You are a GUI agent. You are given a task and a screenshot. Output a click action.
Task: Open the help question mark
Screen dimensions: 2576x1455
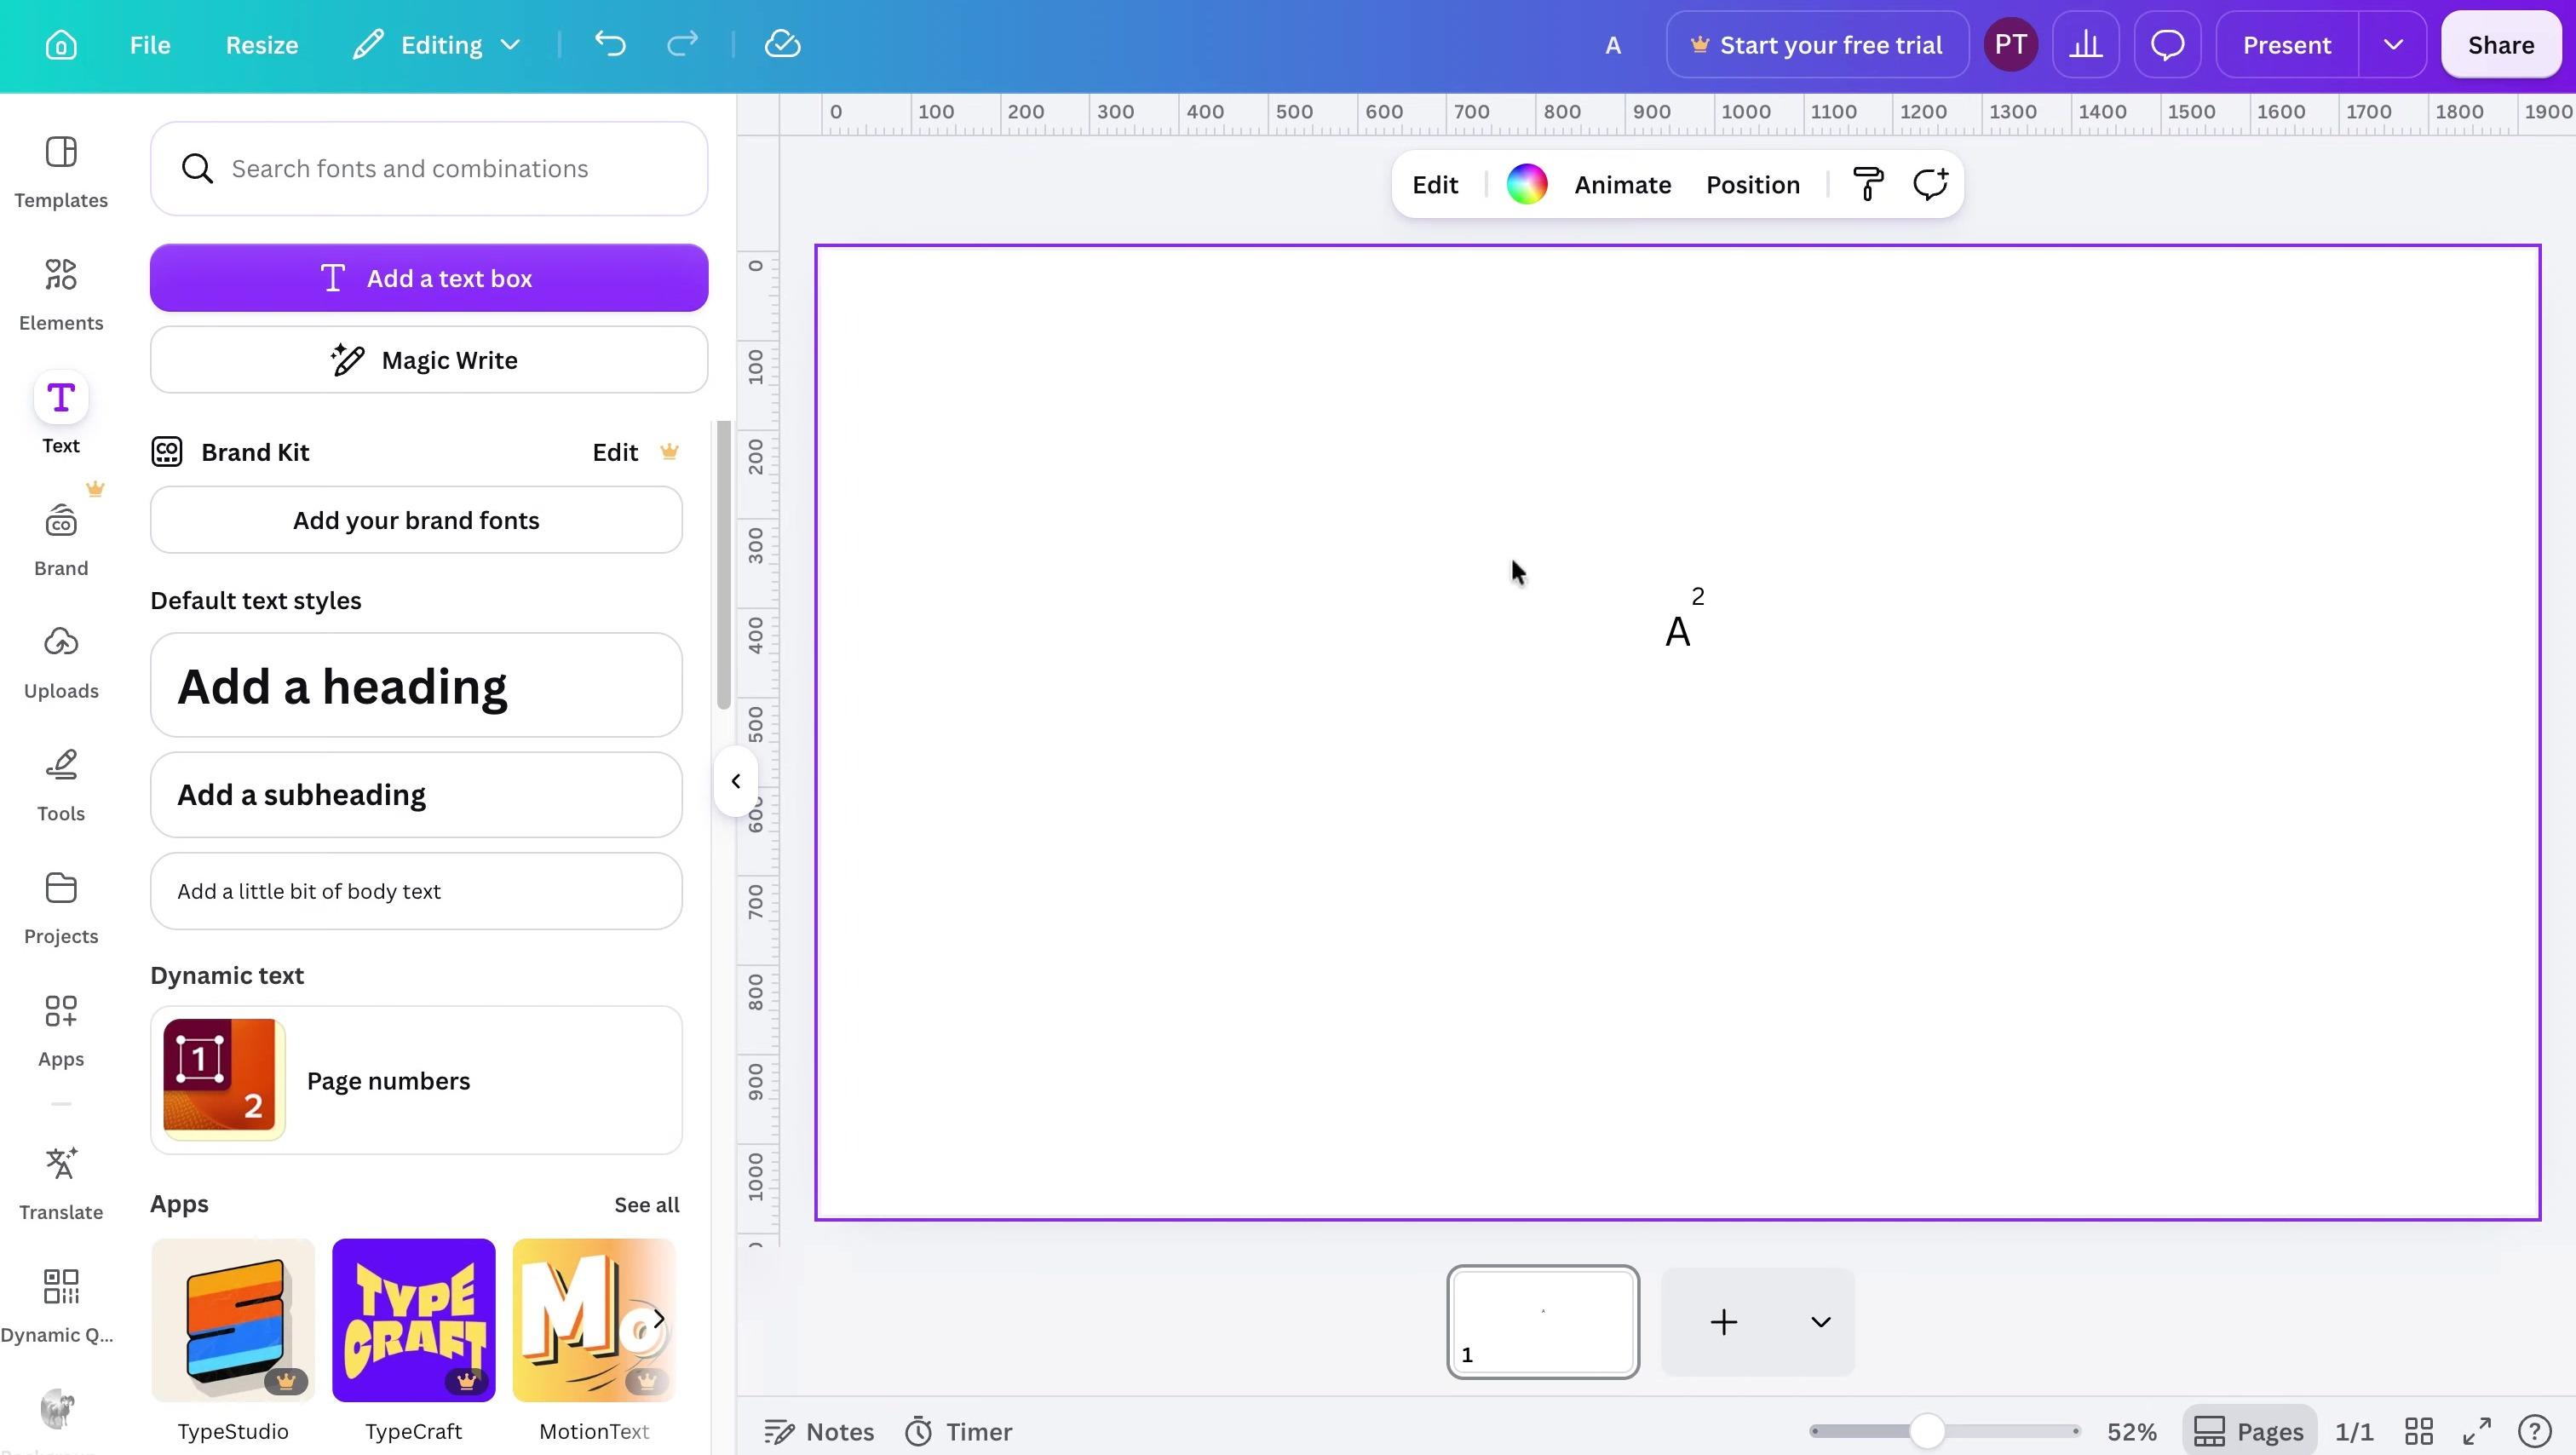2534,1431
